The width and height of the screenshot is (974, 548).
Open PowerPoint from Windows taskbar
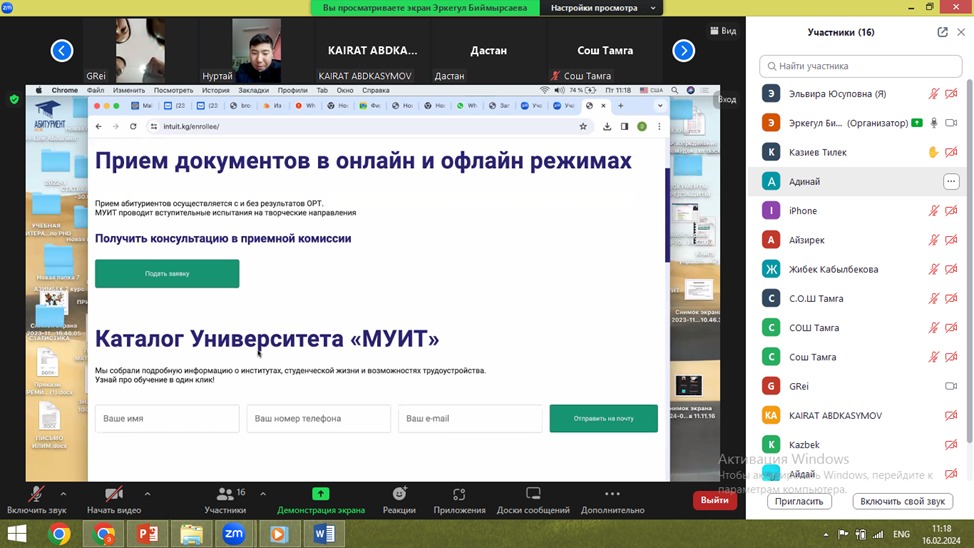click(147, 534)
